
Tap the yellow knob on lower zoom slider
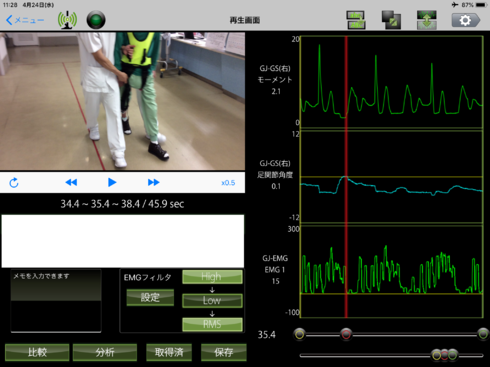pos(436,355)
